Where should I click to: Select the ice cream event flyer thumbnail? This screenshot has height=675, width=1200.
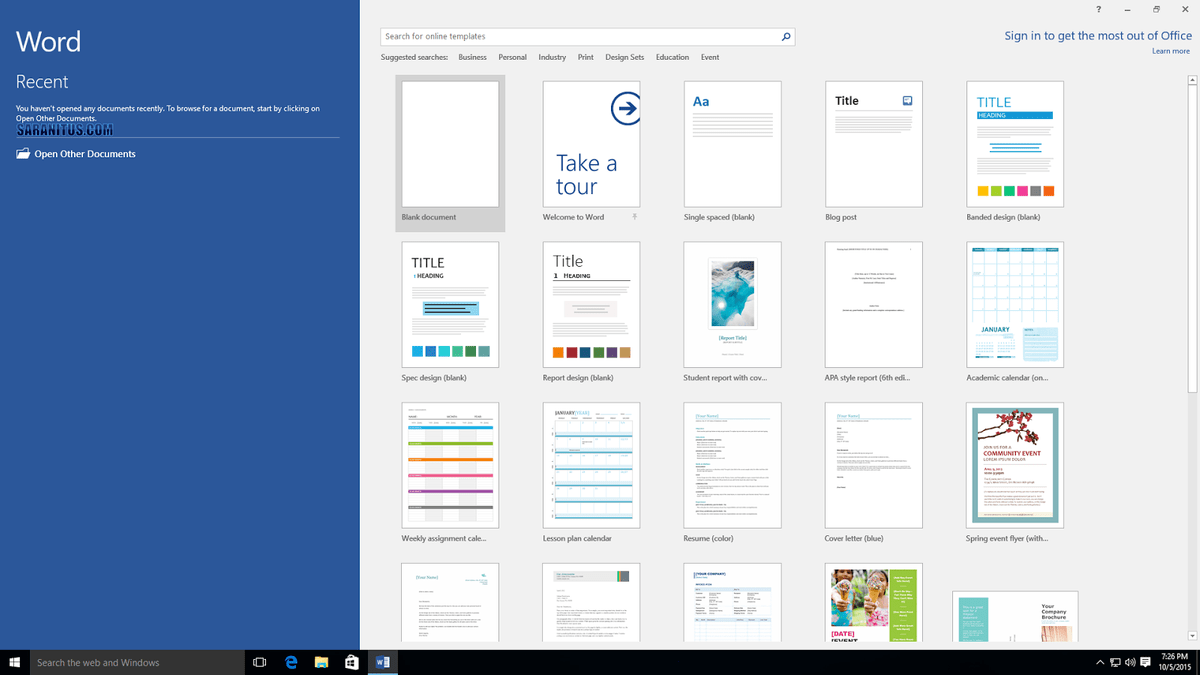pos(873,602)
